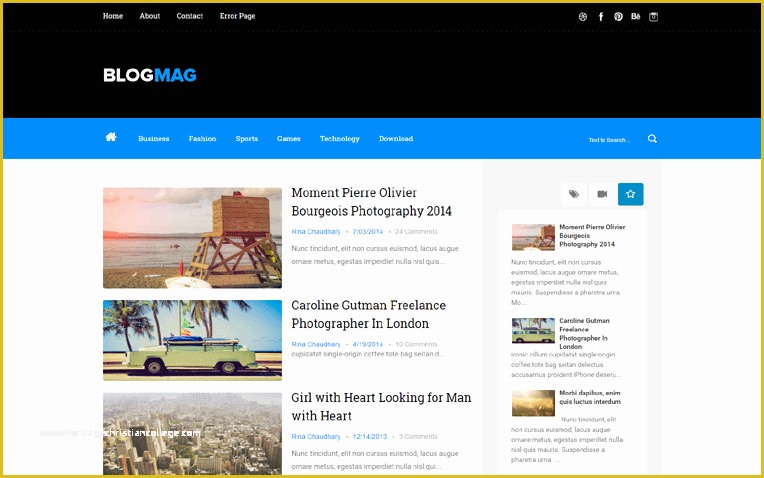This screenshot has width=764, height=478.
Task: Focus the Text to Search input field
Action: [609, 140]
